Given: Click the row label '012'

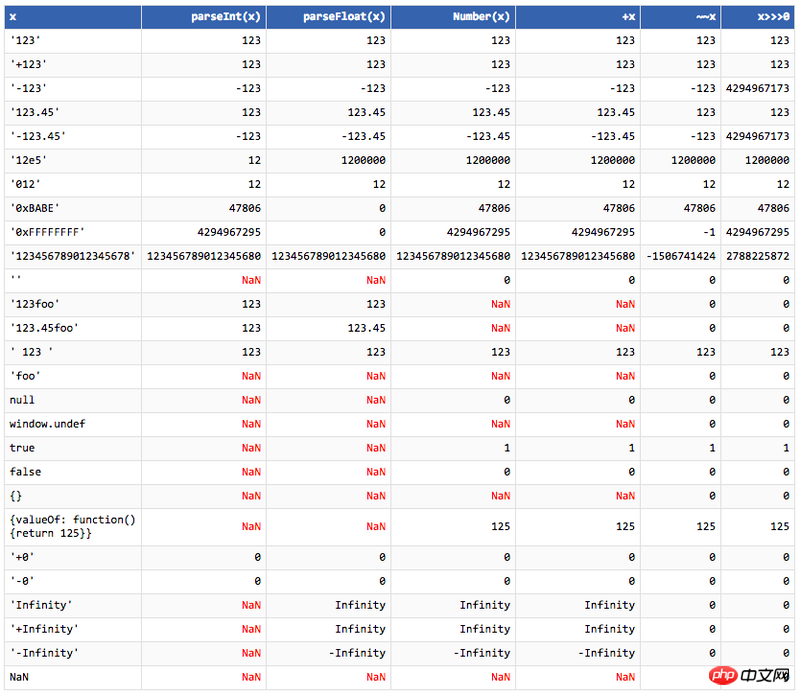Looking at the screenshot, I should pyautogui.click(x=26, y=184).
